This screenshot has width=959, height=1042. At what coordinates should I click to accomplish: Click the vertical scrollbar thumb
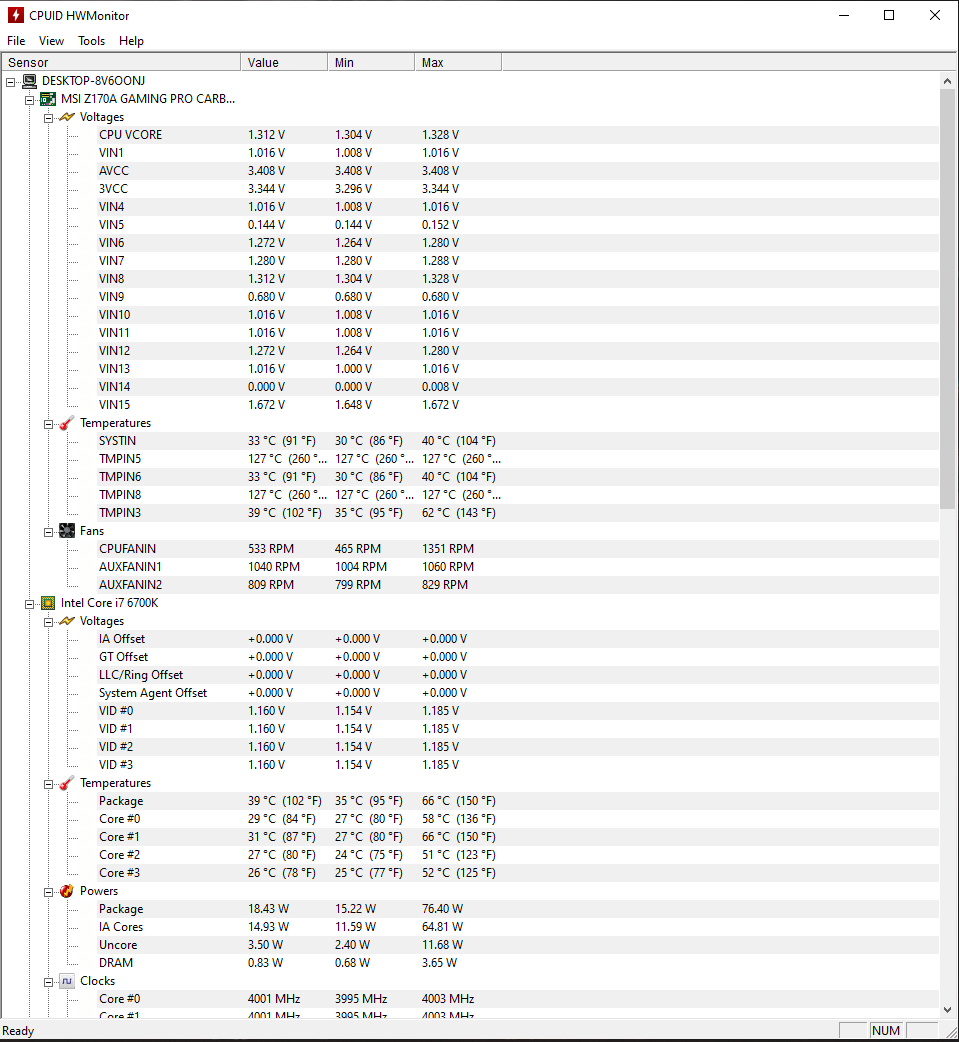pyautogui.click(x=947, y=299)
